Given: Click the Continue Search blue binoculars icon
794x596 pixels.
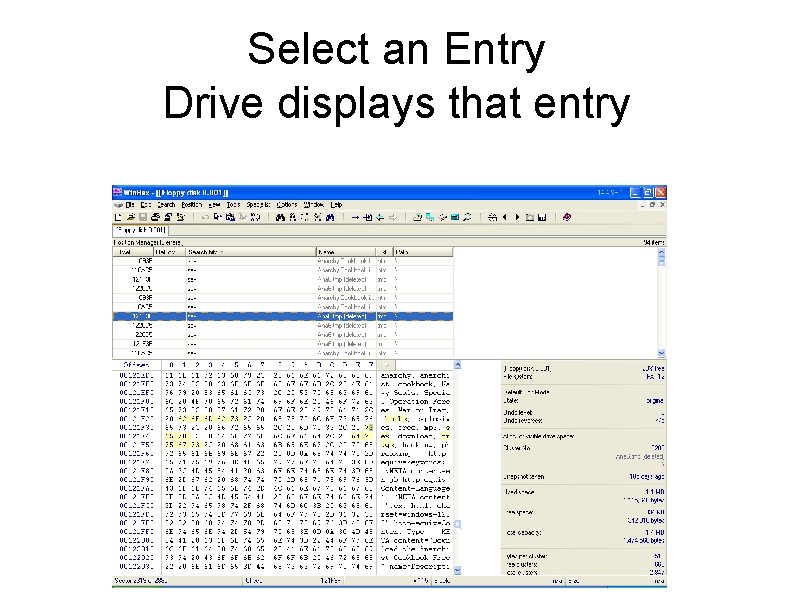Looking at the screenshot, I should pyautogui.click(x=330, y=217).
